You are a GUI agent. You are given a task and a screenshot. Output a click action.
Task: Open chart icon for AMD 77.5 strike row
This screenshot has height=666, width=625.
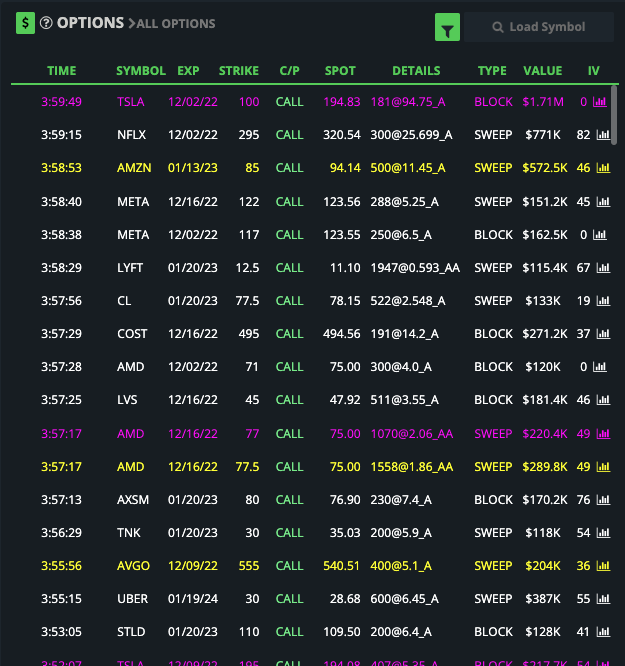[x=603, y=467]
